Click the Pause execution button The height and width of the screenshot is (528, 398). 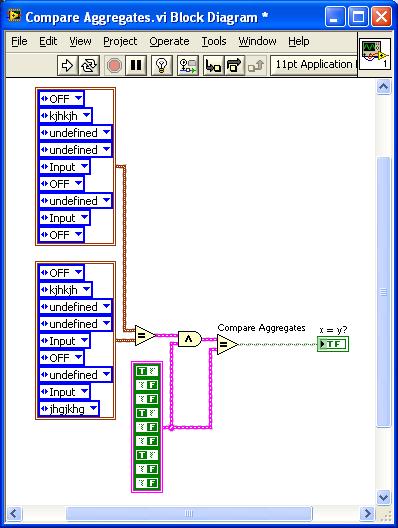coord(136,65)
